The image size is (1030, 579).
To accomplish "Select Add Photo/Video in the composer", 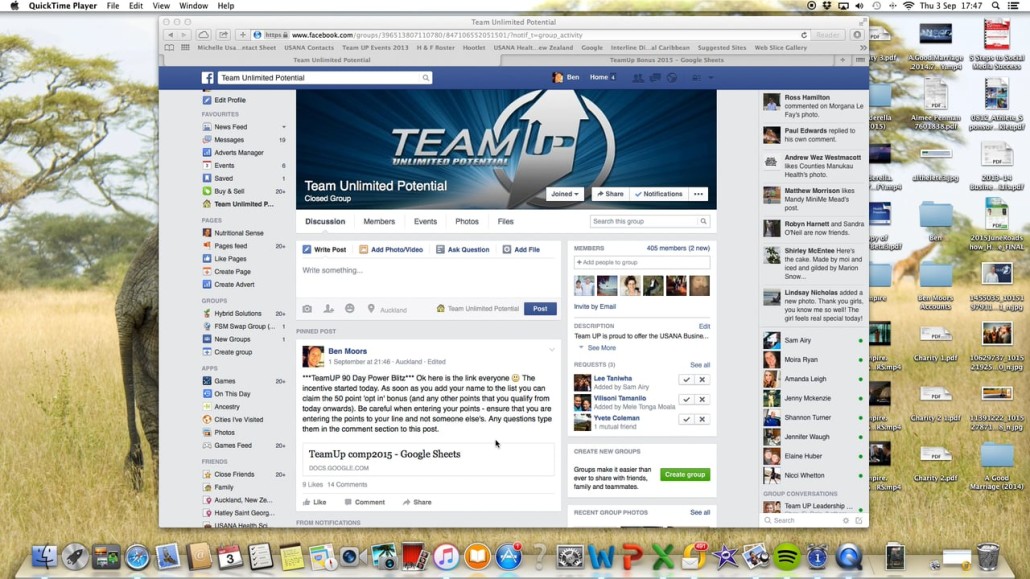I will click(392, 250).
